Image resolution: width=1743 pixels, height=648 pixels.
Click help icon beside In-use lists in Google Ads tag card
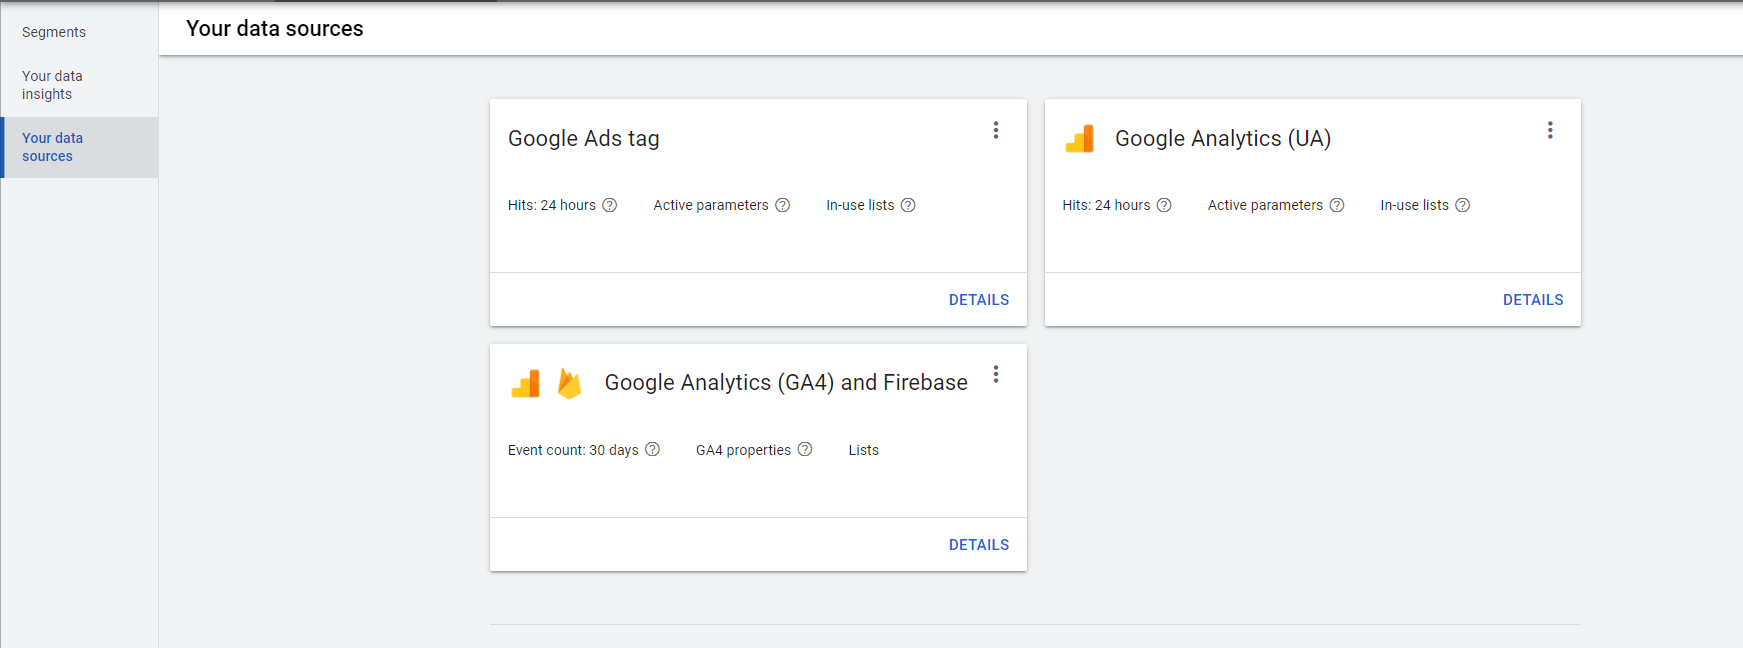click(x=908, y=205)
